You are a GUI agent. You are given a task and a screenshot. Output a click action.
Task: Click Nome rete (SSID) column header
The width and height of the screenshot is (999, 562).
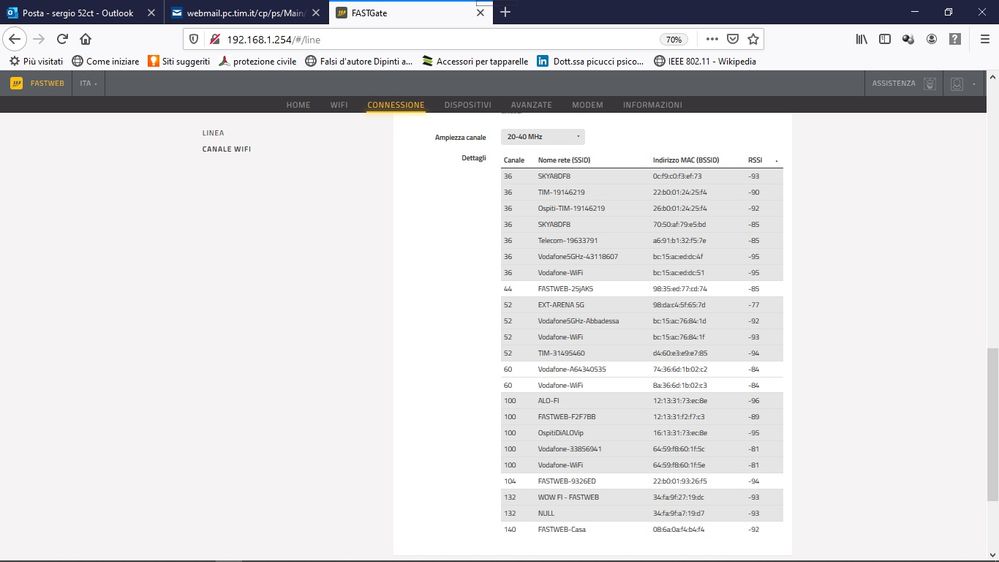[x=564, y=160]
